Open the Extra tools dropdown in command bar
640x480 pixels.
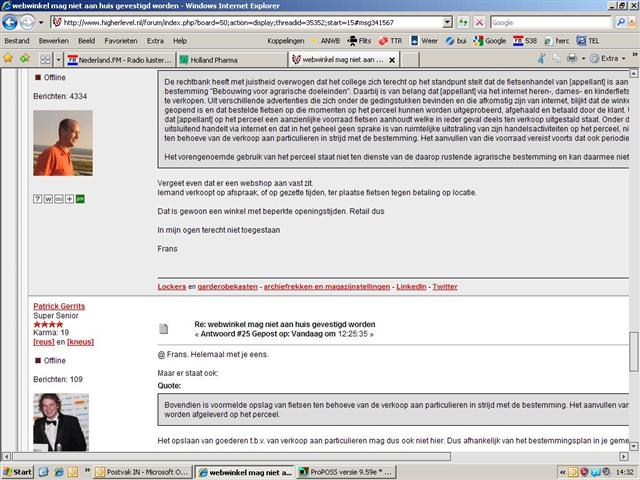coord(608,59)
